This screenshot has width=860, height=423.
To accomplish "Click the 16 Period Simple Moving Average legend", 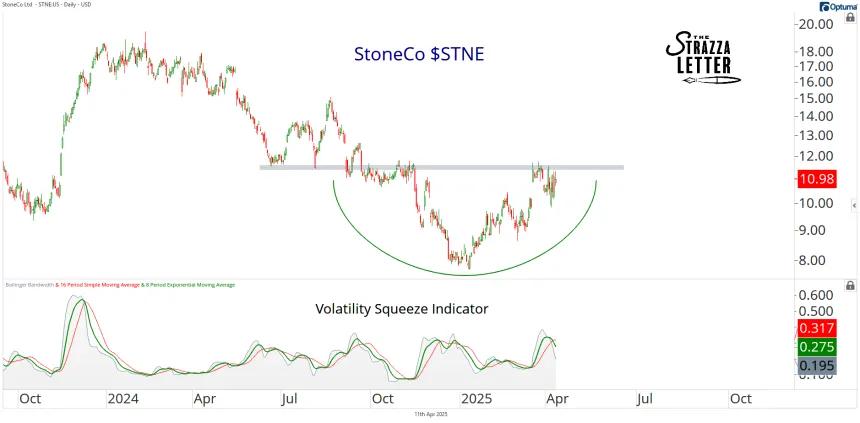I will point(98,285).
